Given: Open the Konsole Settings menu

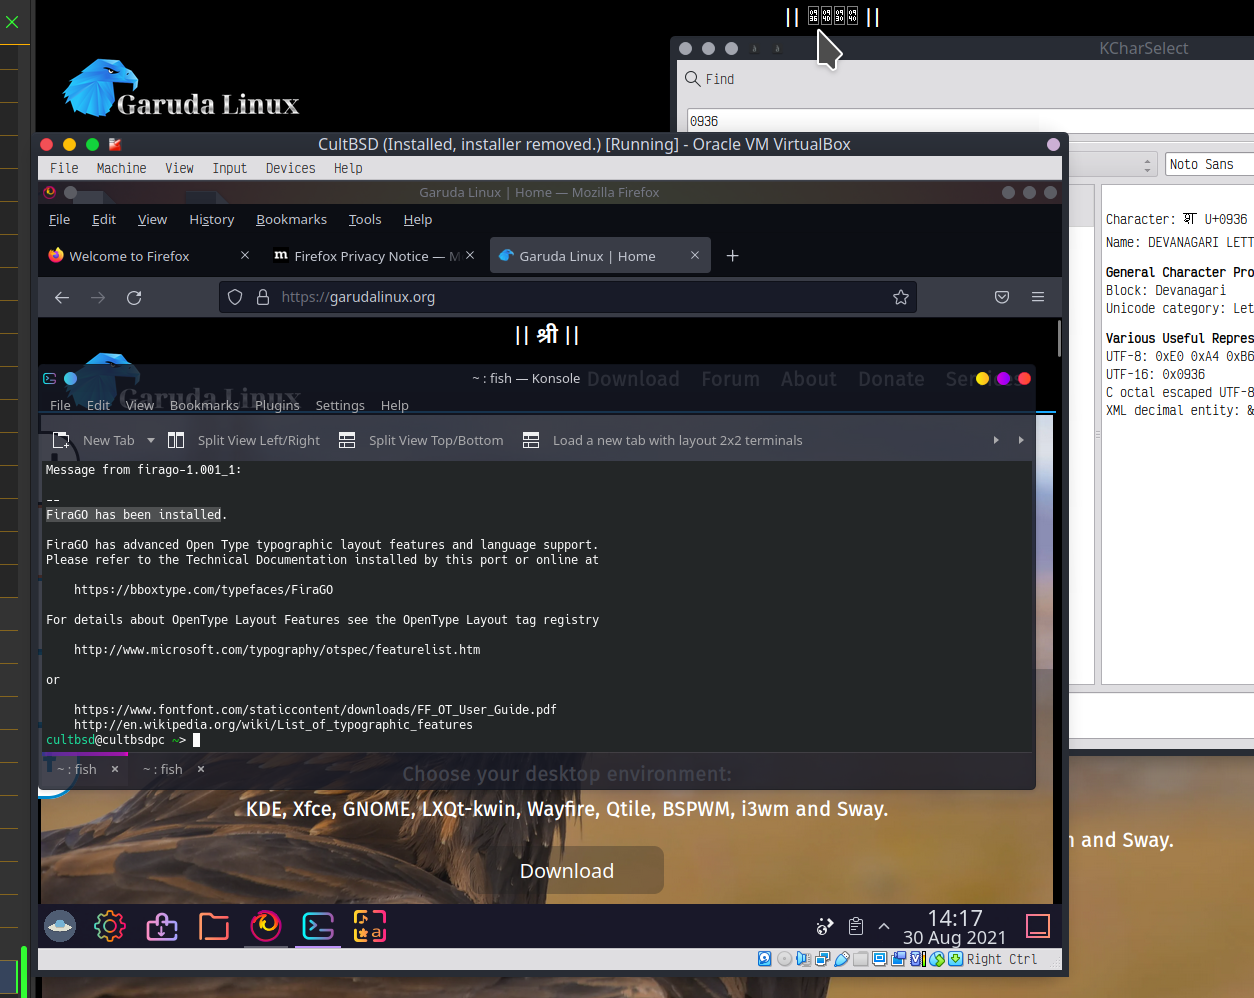Looking at the screenshot, I should [340, 405].
